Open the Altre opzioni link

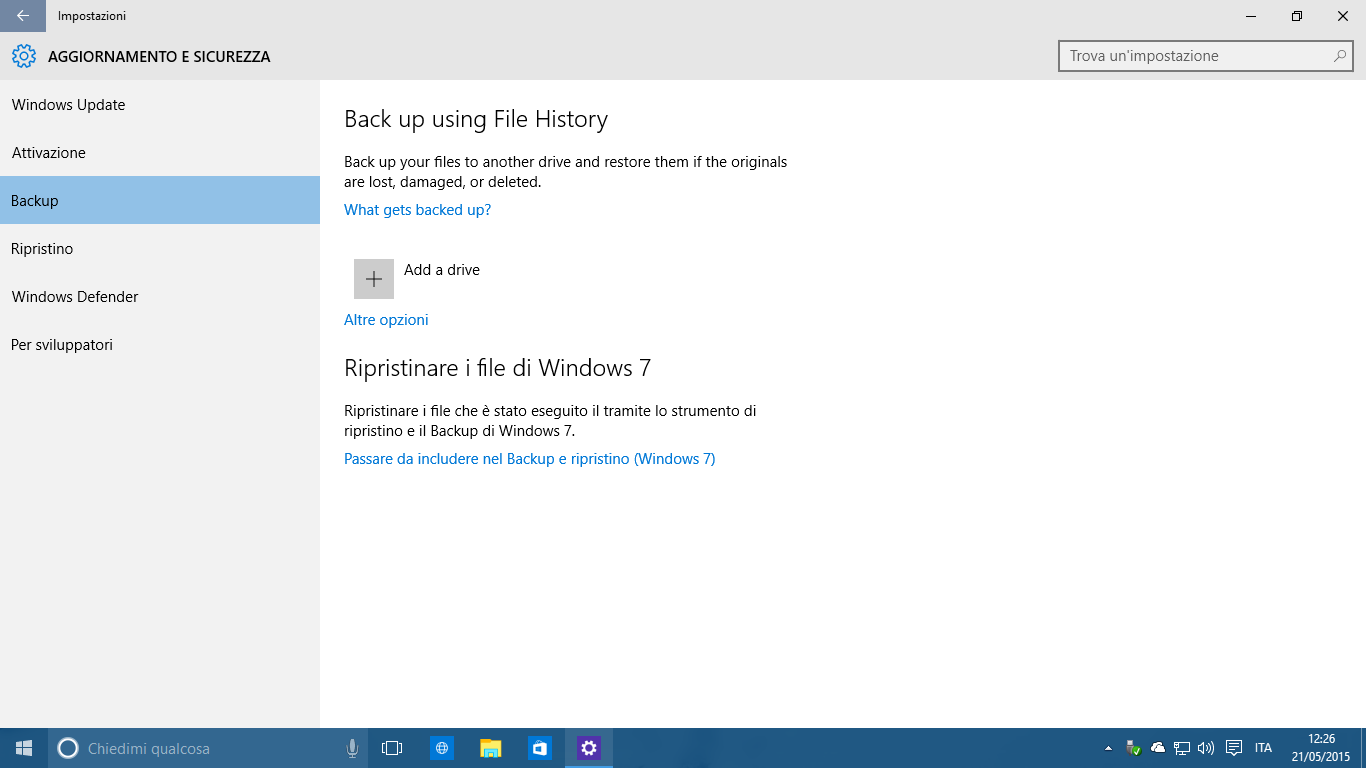386,320
